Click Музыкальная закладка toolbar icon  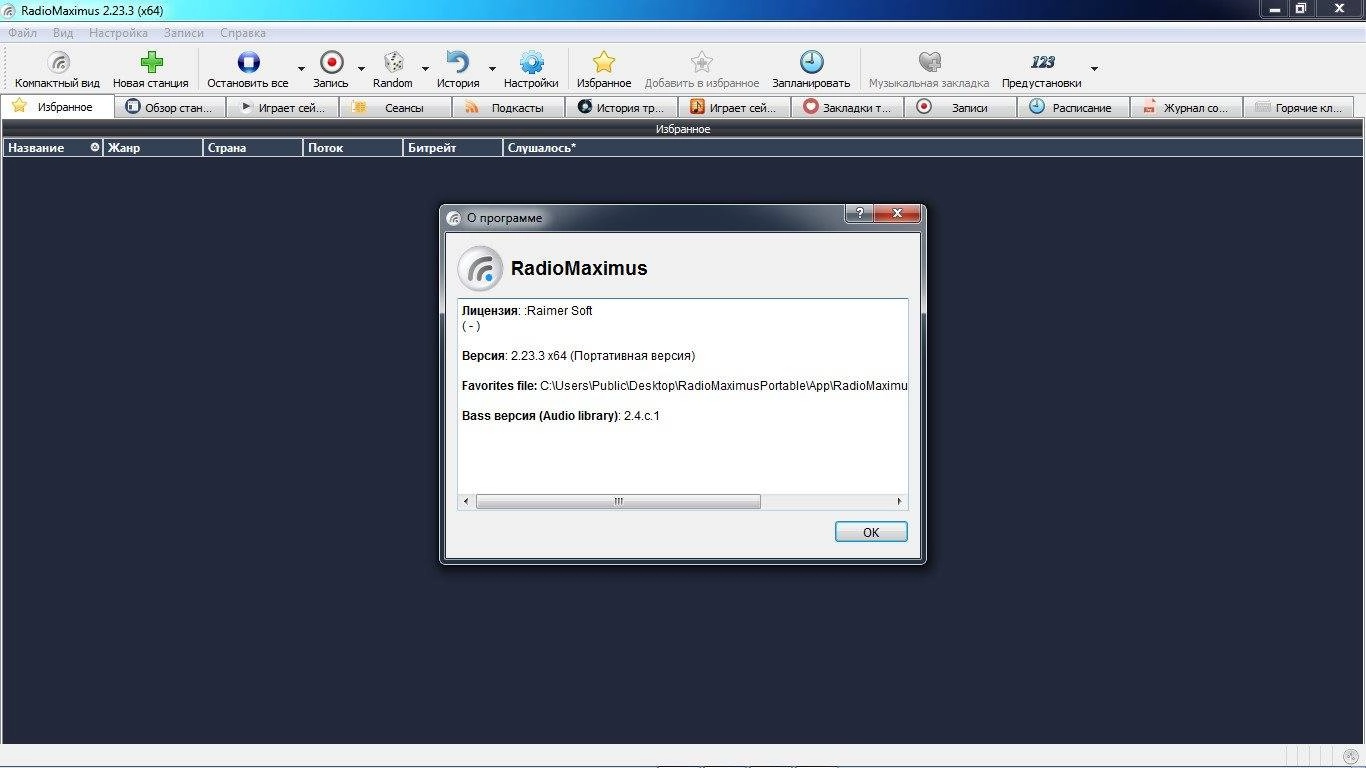pos(929,70)
